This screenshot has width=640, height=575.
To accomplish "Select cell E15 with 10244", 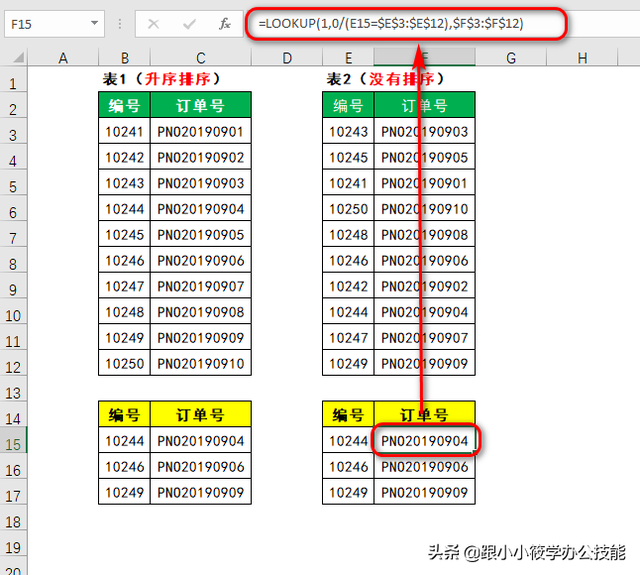I will [348, 440].
